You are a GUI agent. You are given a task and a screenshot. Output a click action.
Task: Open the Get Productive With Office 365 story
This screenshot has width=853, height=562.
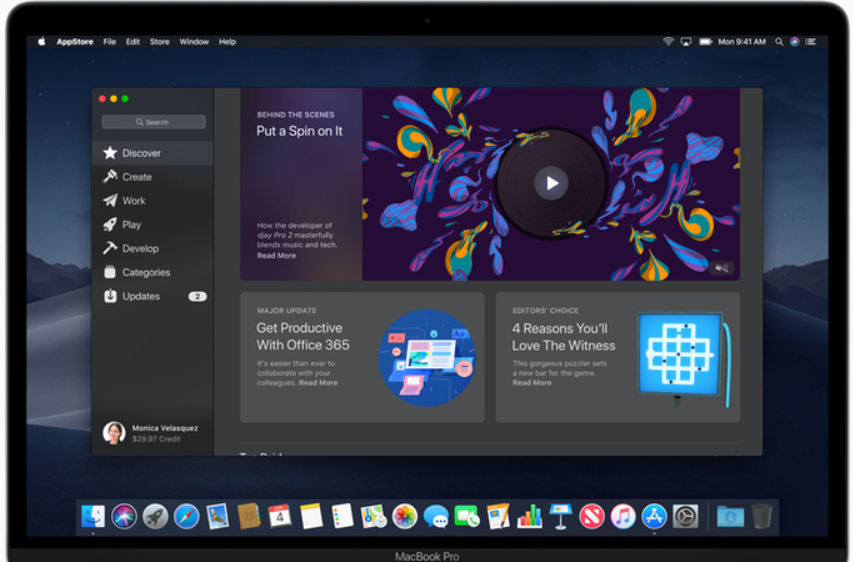click(x=303, y=336)
